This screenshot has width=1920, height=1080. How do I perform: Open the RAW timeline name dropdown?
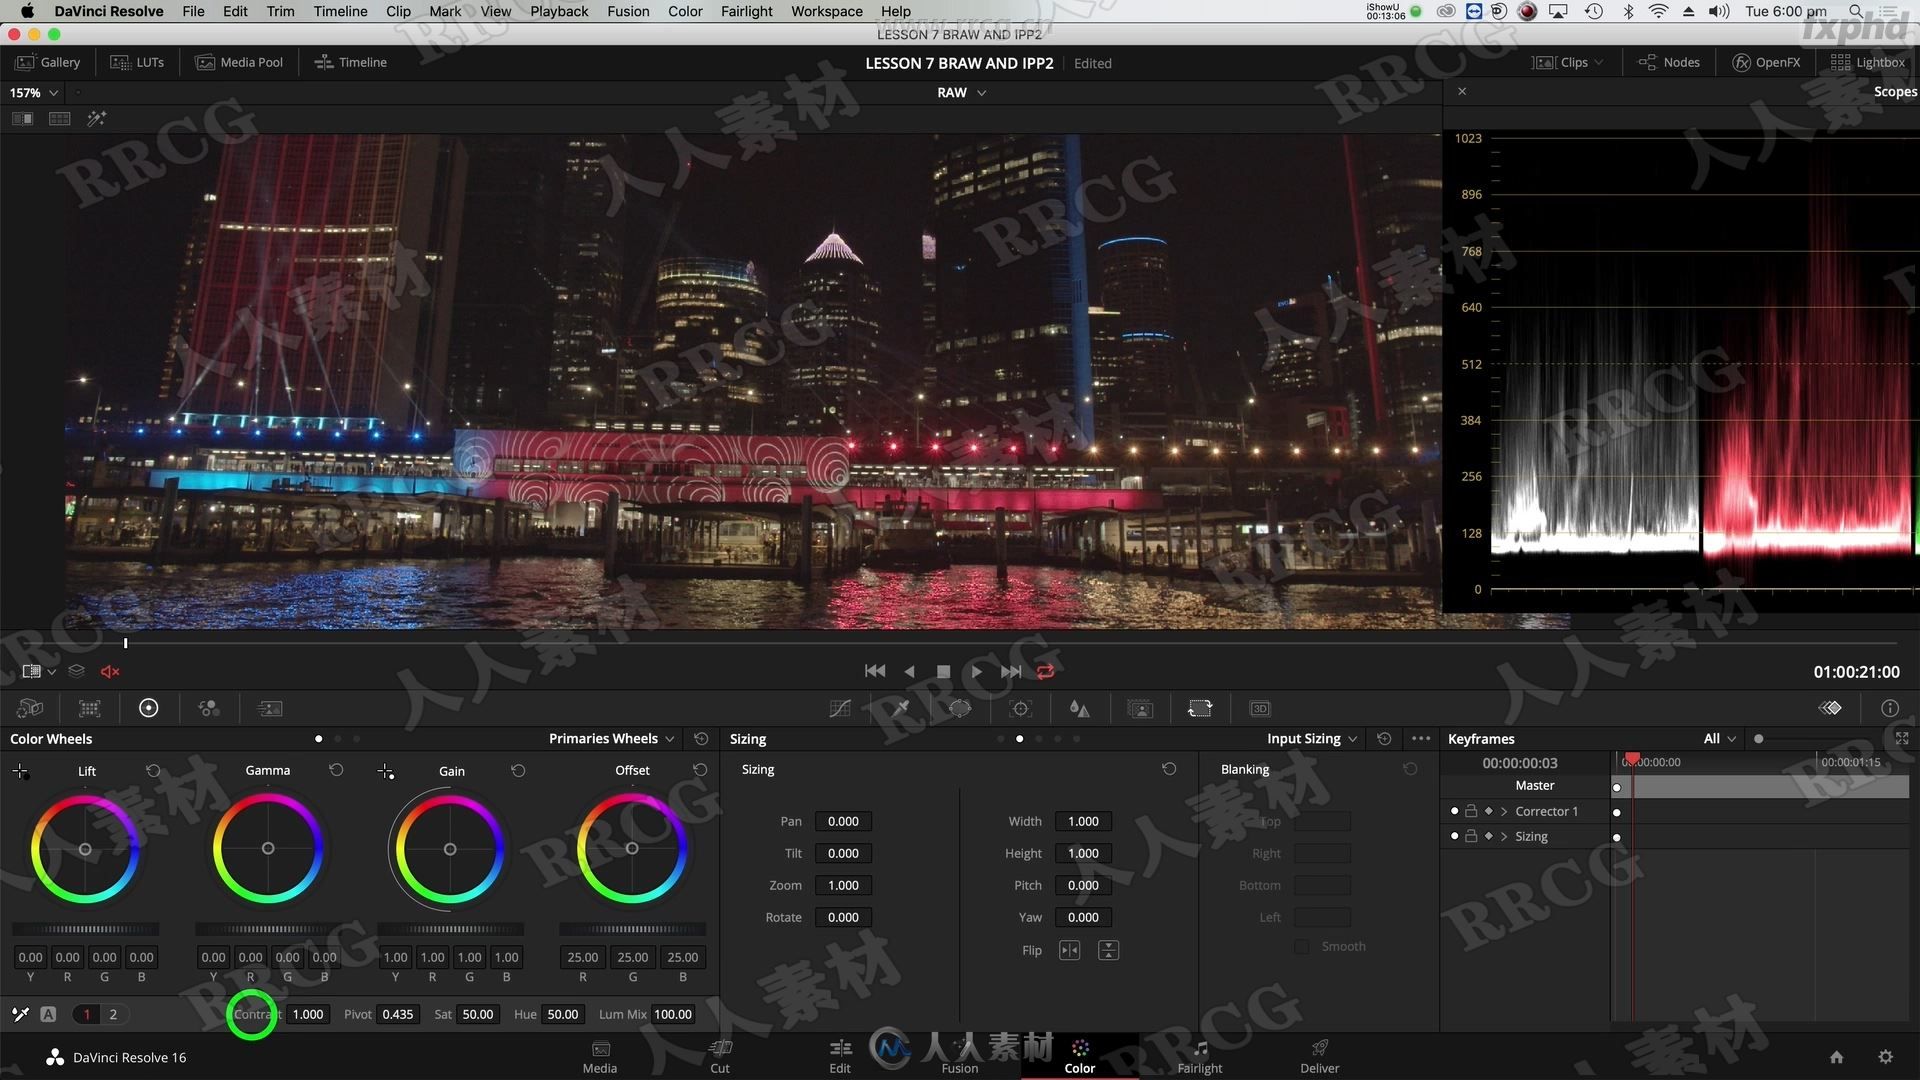961,92
